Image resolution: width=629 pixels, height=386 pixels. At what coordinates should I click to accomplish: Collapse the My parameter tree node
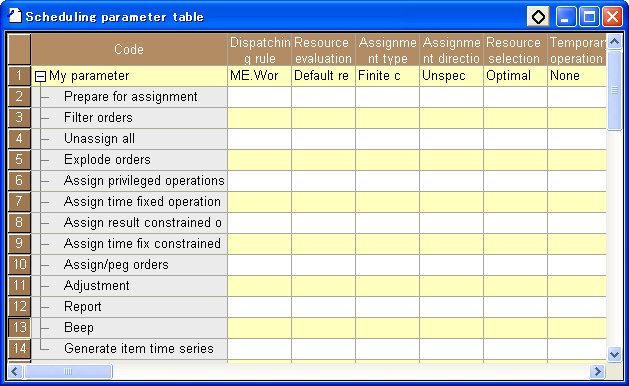[40, 76]
